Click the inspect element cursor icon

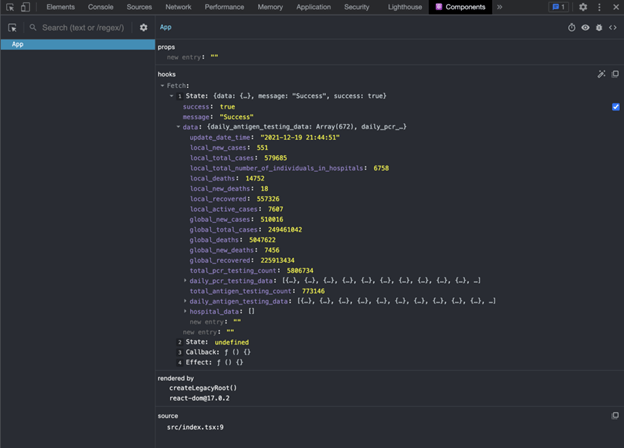tap(9, 7)
